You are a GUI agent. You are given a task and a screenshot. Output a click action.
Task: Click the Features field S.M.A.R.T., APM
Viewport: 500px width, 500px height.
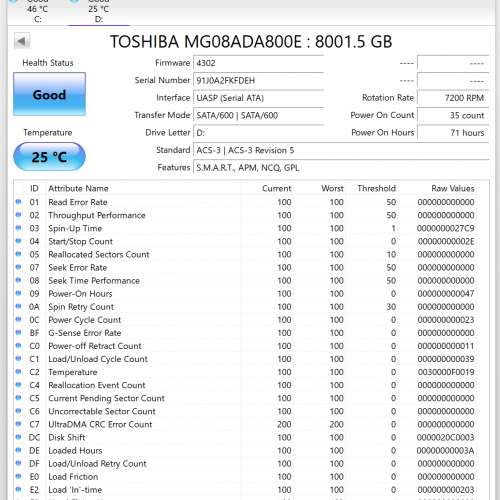(x=341, y=168)
